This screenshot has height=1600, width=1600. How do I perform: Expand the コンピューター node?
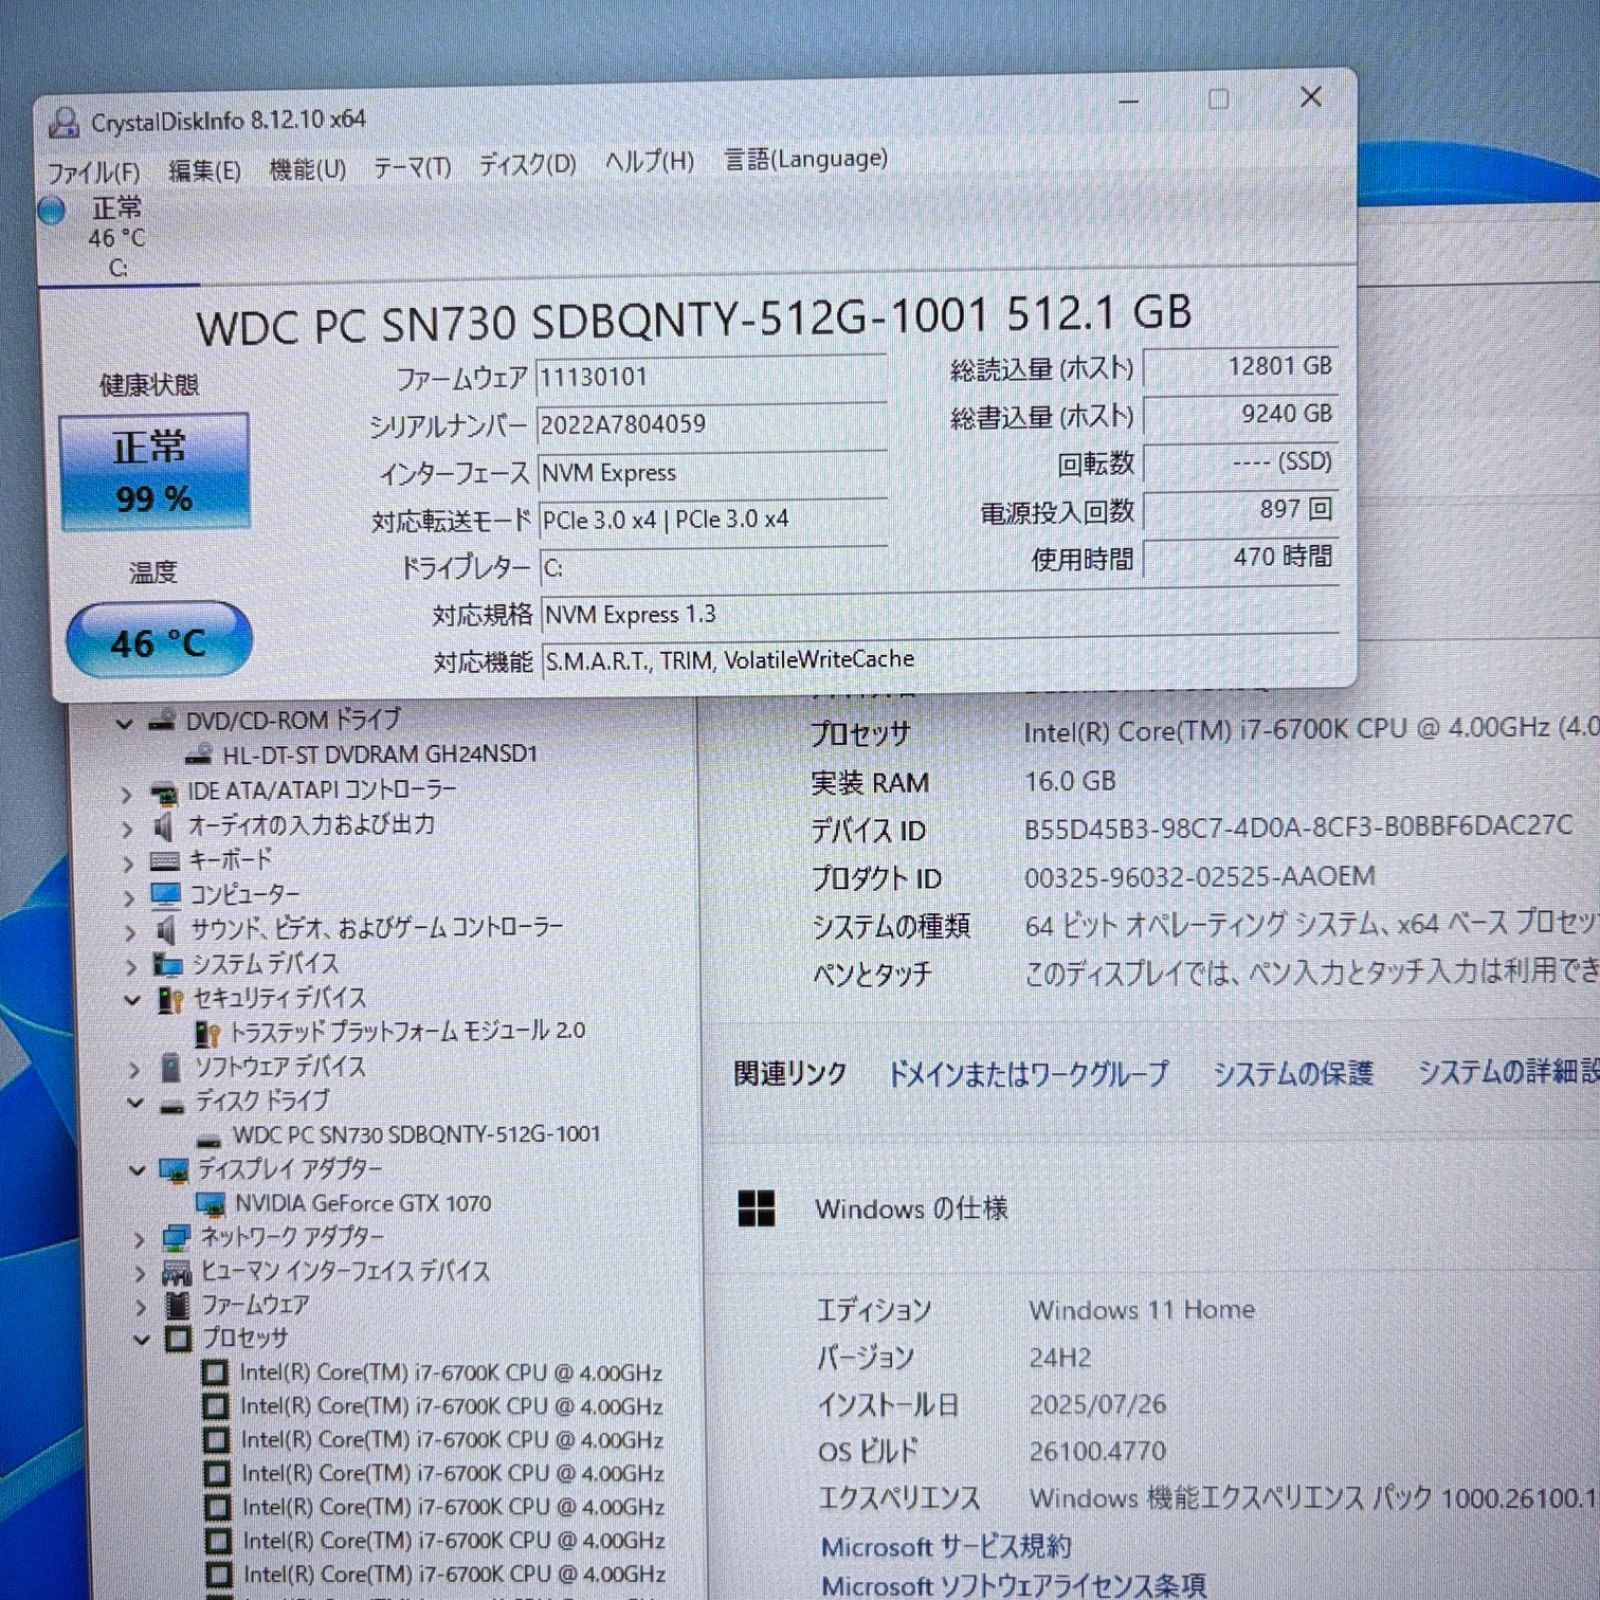[129, 898]
